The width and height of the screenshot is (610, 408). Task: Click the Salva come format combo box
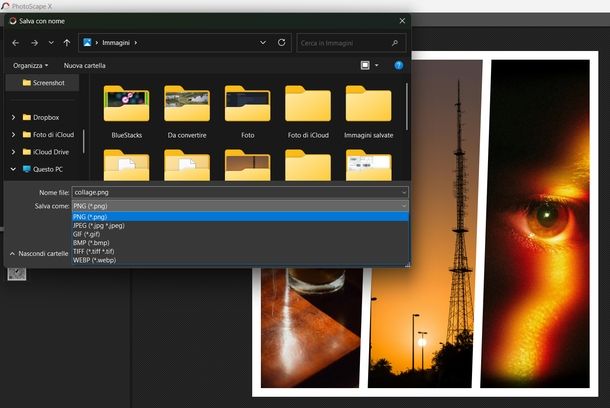(240, 206)
